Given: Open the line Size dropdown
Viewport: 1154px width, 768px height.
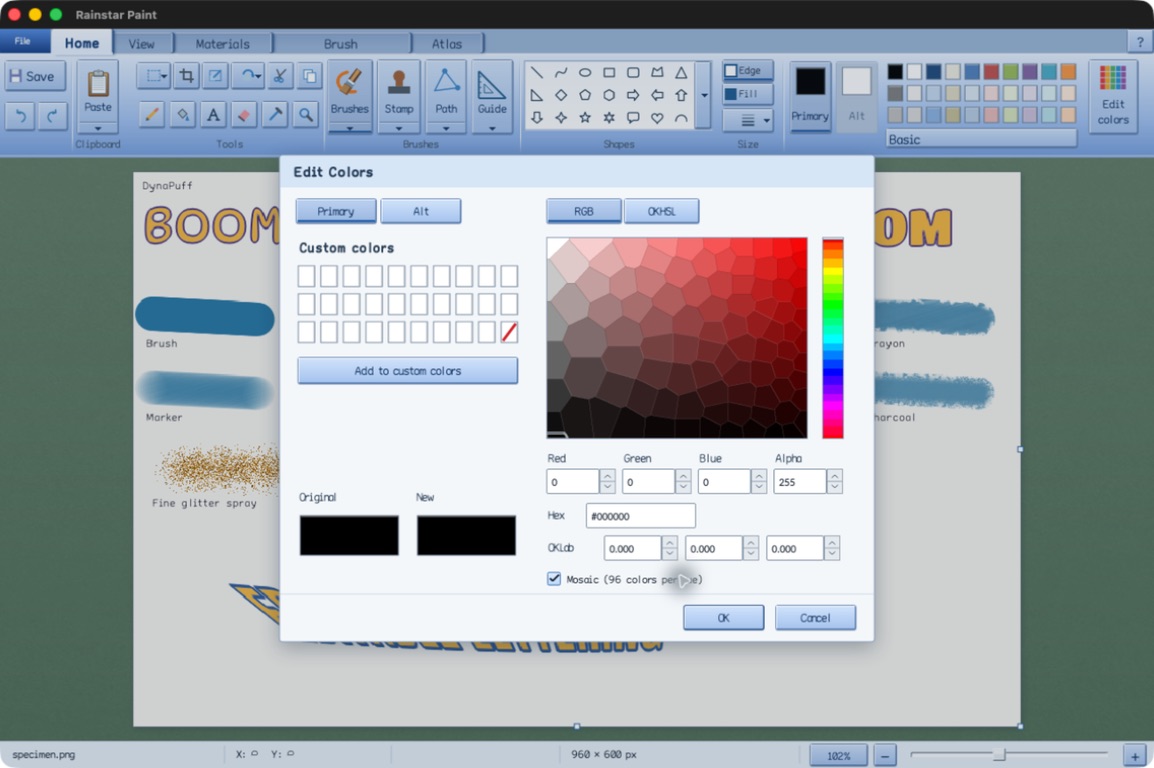Looking at the screenshot, I should (748, 120).
